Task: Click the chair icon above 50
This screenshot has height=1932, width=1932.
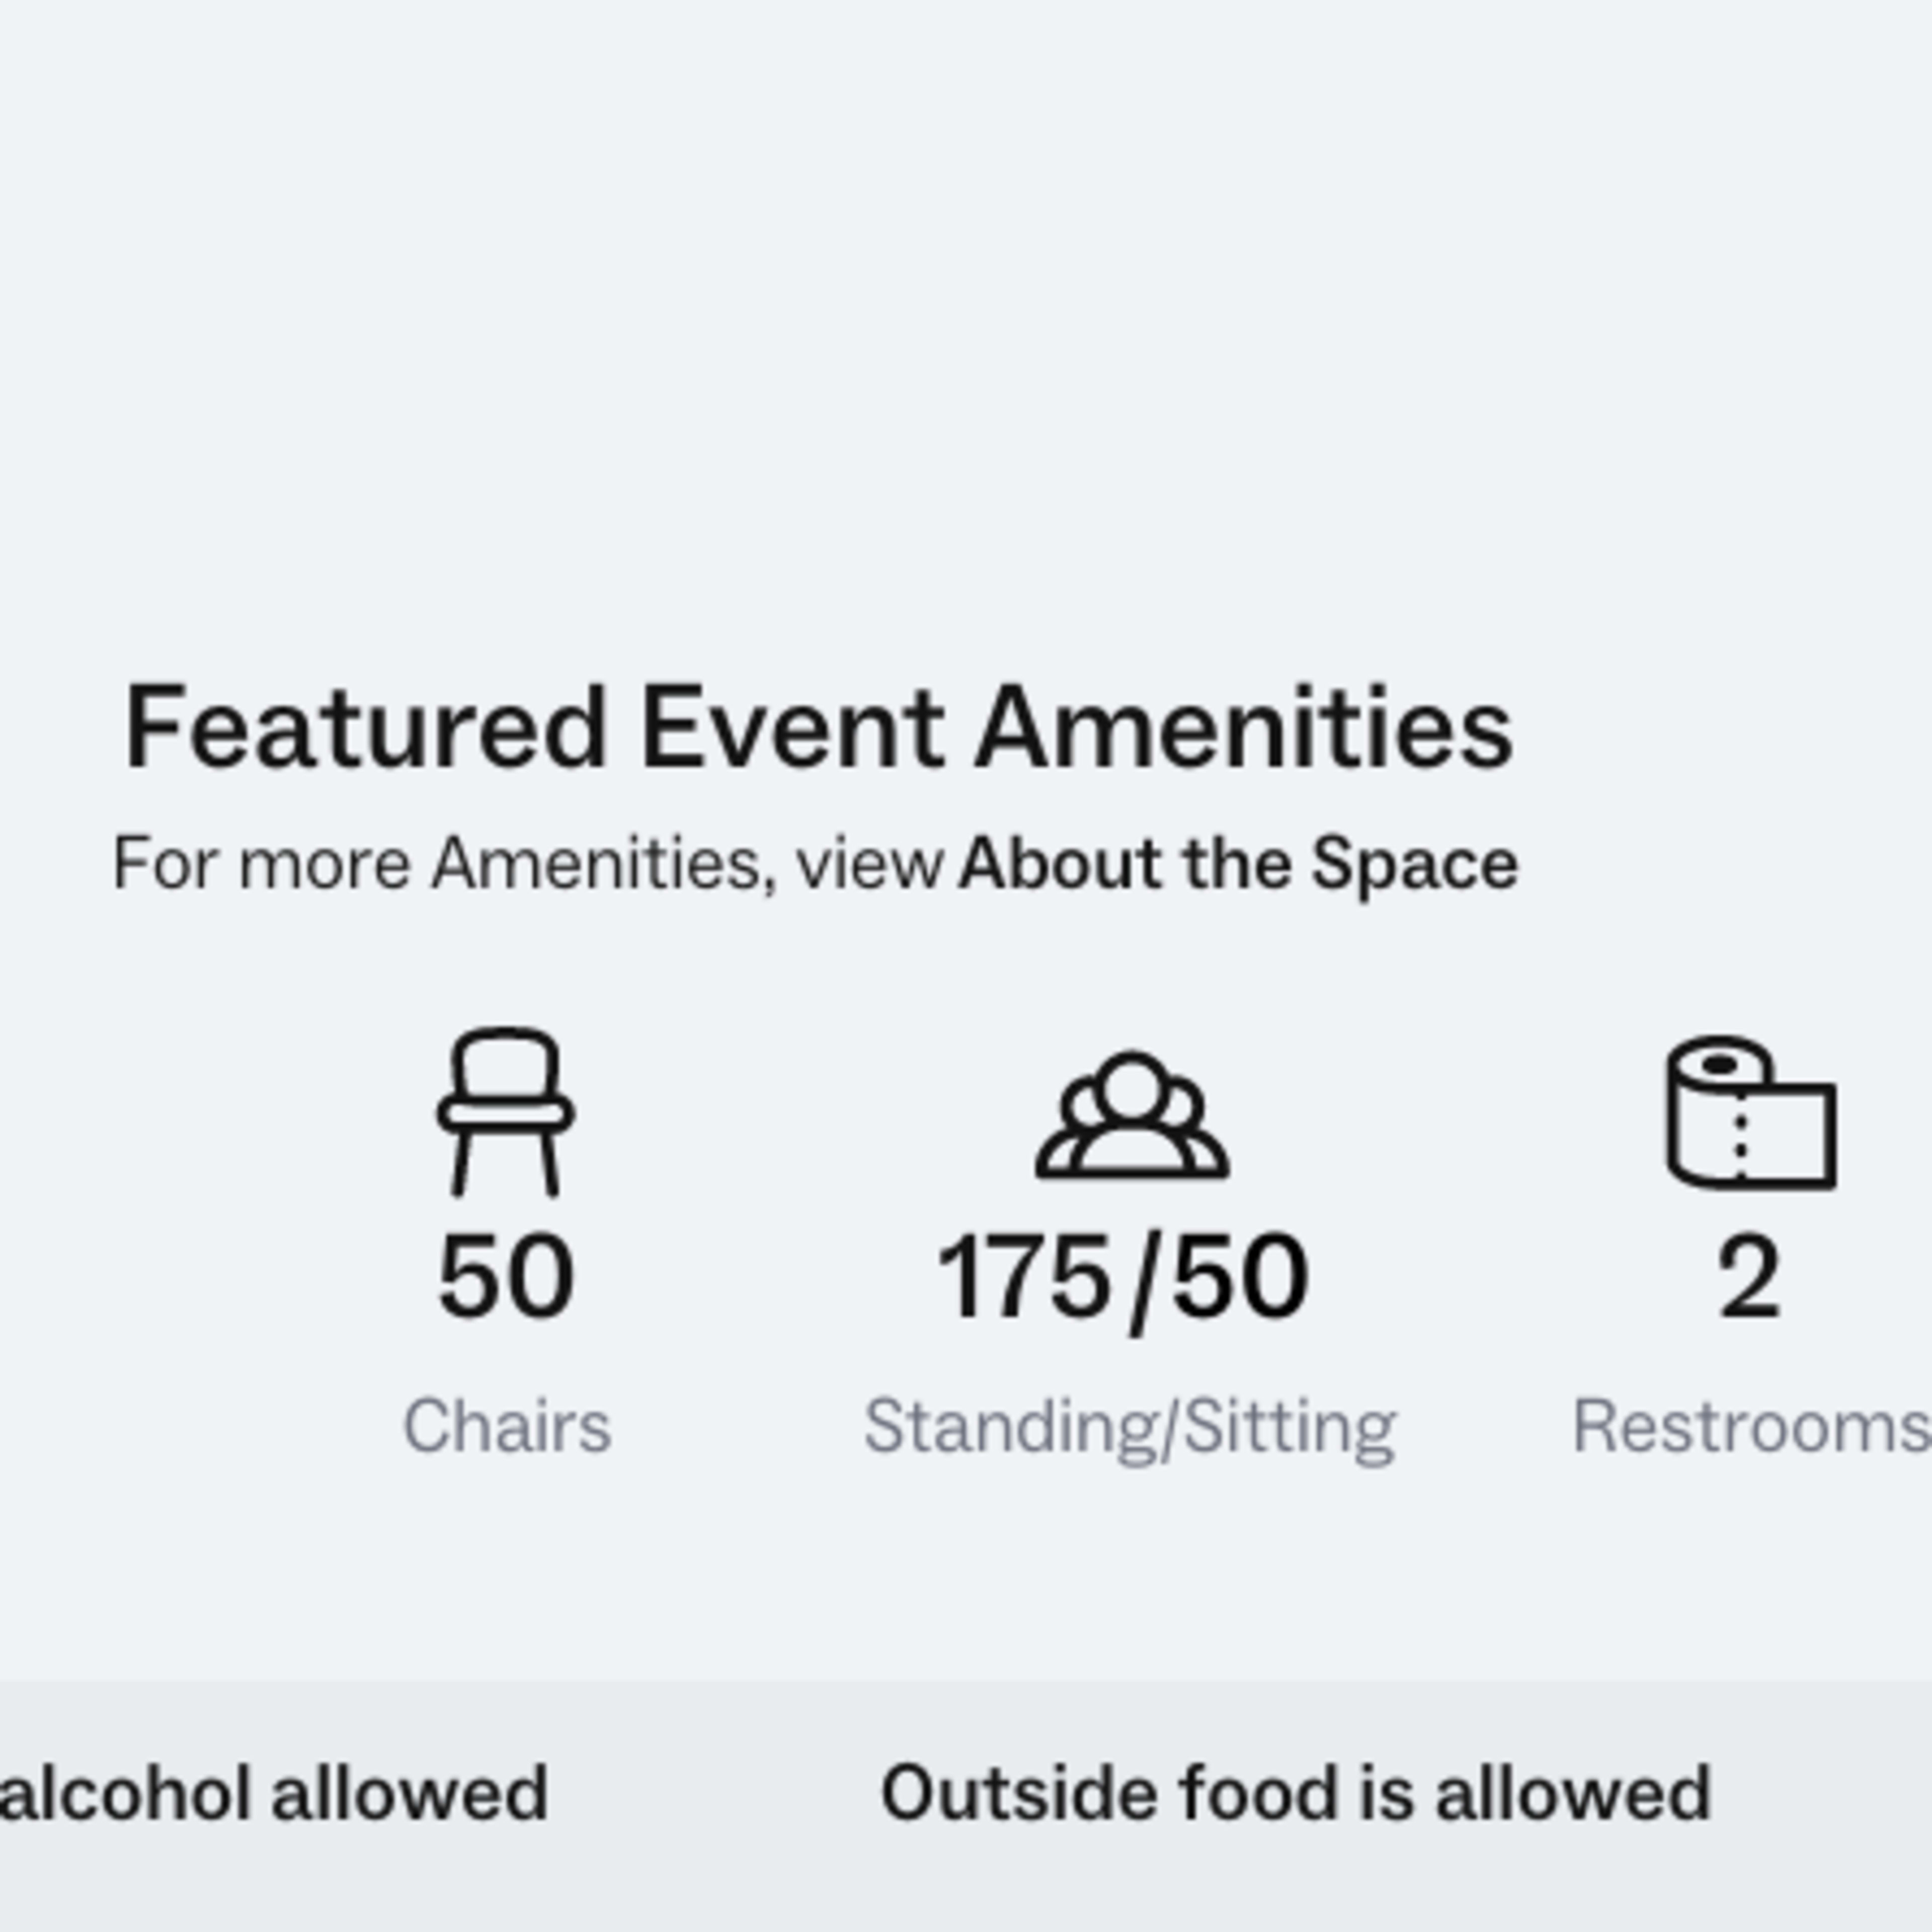Action: [506, 1111]
